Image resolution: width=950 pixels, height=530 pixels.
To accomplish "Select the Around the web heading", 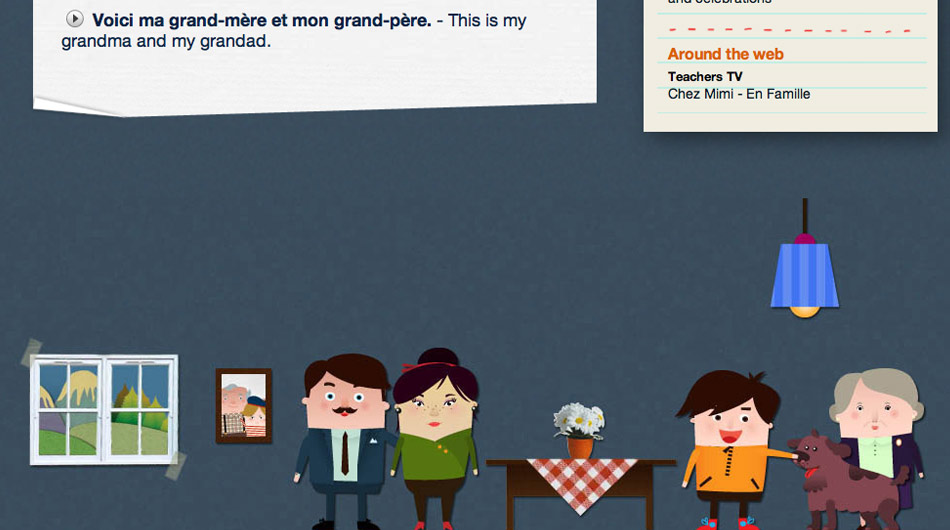I will 725,54.
